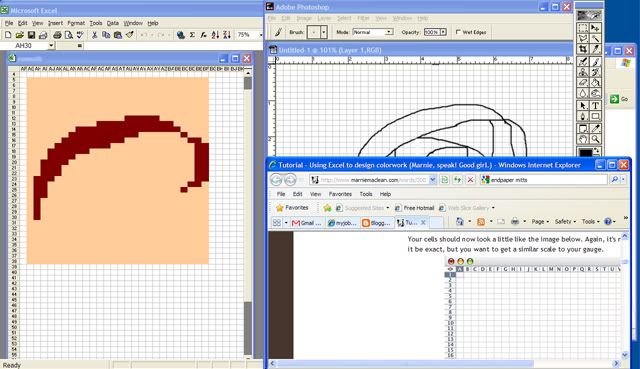Click Photoshop's Opacity value field
Viewport: 640px width, 369px height.
tap(432, 32)
